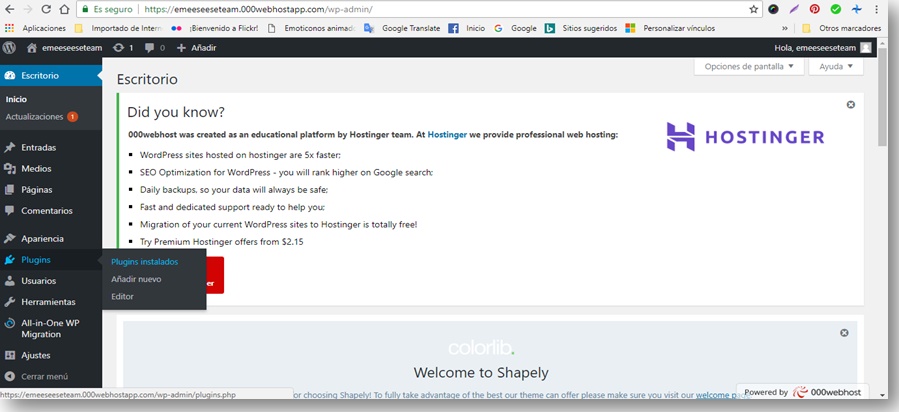Viewport: 899px width, 412px height.
Task: Open the Shapely welcome page link
Action: click(721, 395)
